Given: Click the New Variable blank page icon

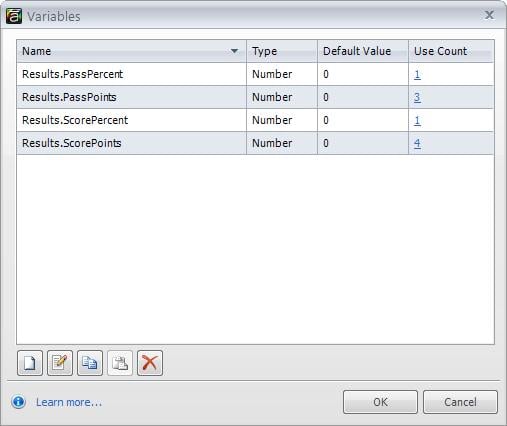Looking at the screenshot, I should (30, 363).
